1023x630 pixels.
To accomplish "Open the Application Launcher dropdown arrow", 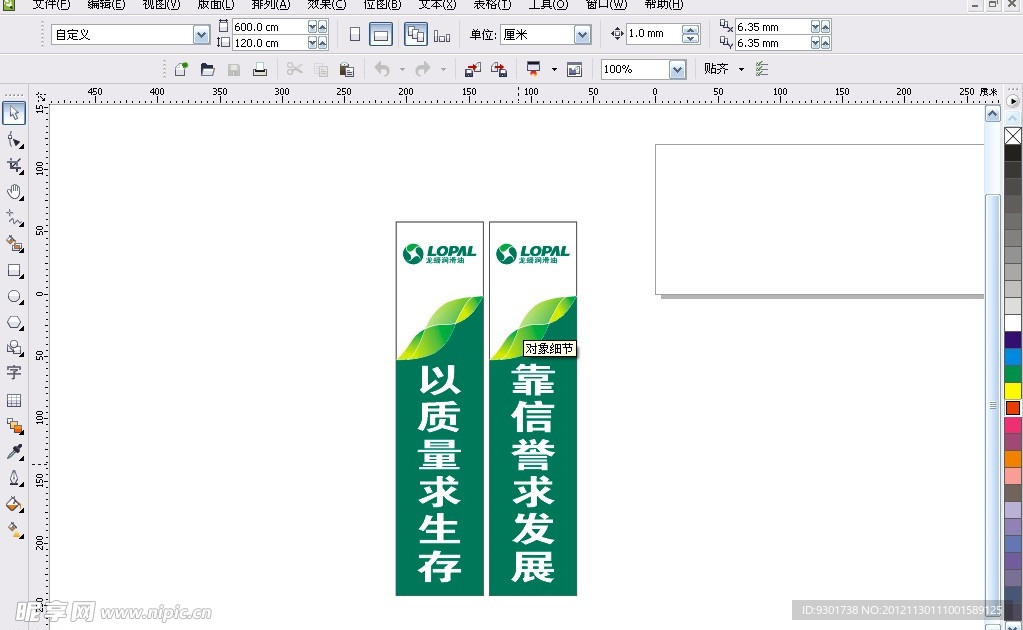I will coord(554,69).
